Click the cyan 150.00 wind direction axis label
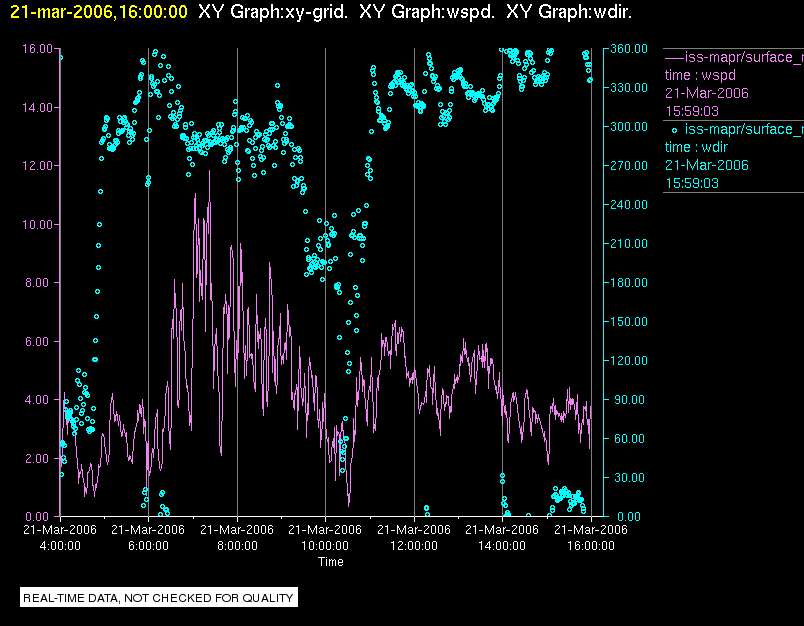804x626 pixels. 629,321
